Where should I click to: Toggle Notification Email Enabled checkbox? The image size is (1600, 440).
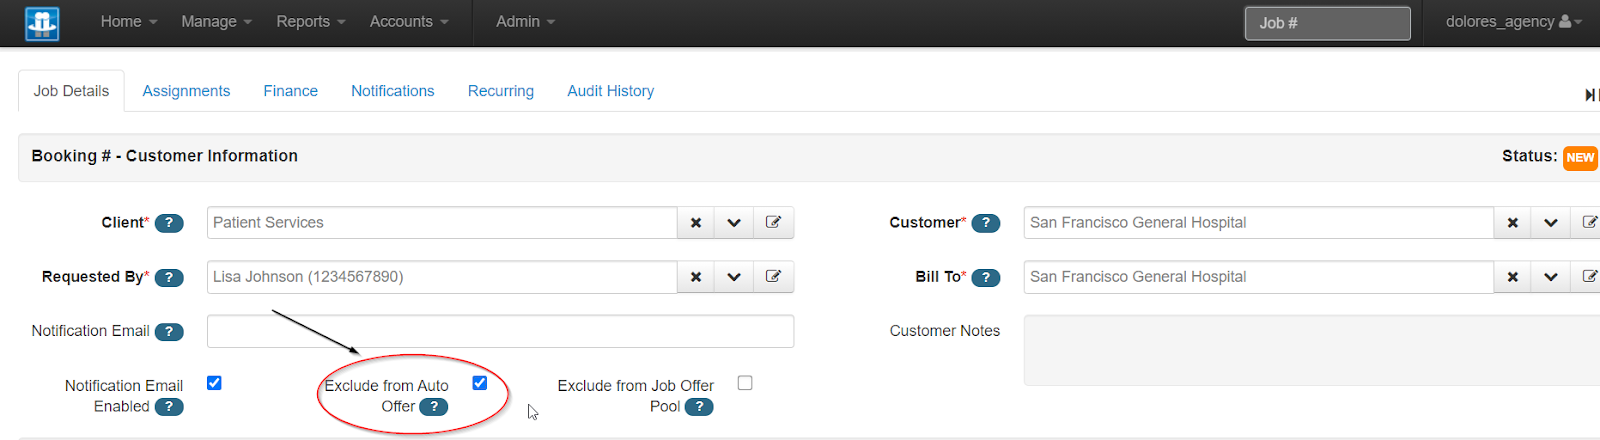point(214,383)
